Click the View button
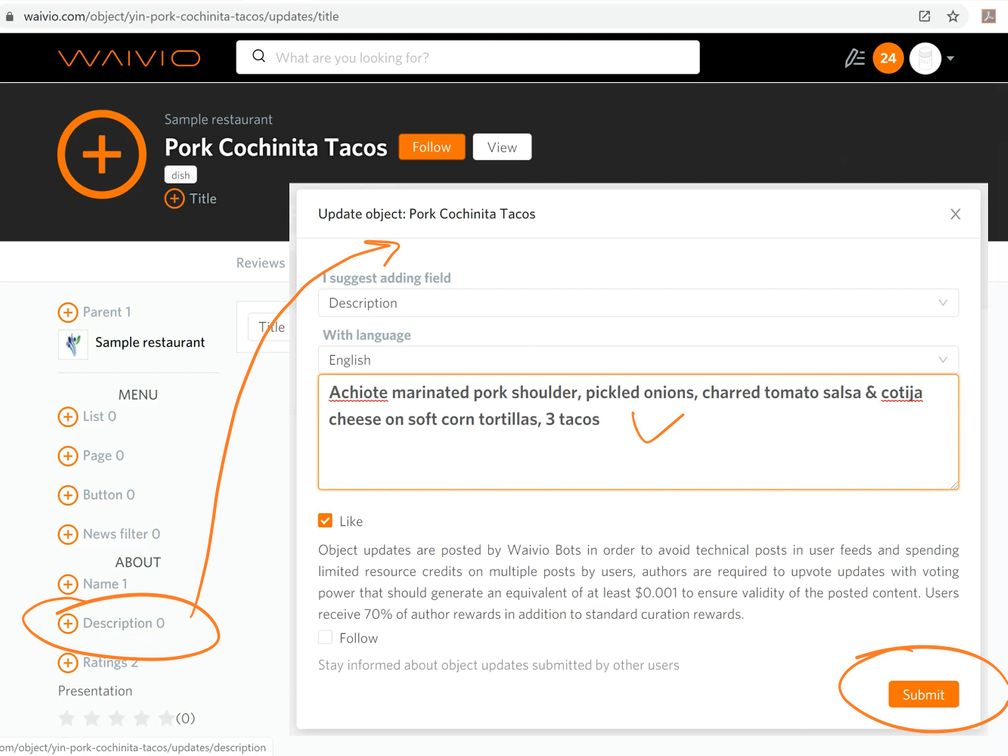This screenshot has height=756, width=1008. pyautogui.click(x=502, y=147)
